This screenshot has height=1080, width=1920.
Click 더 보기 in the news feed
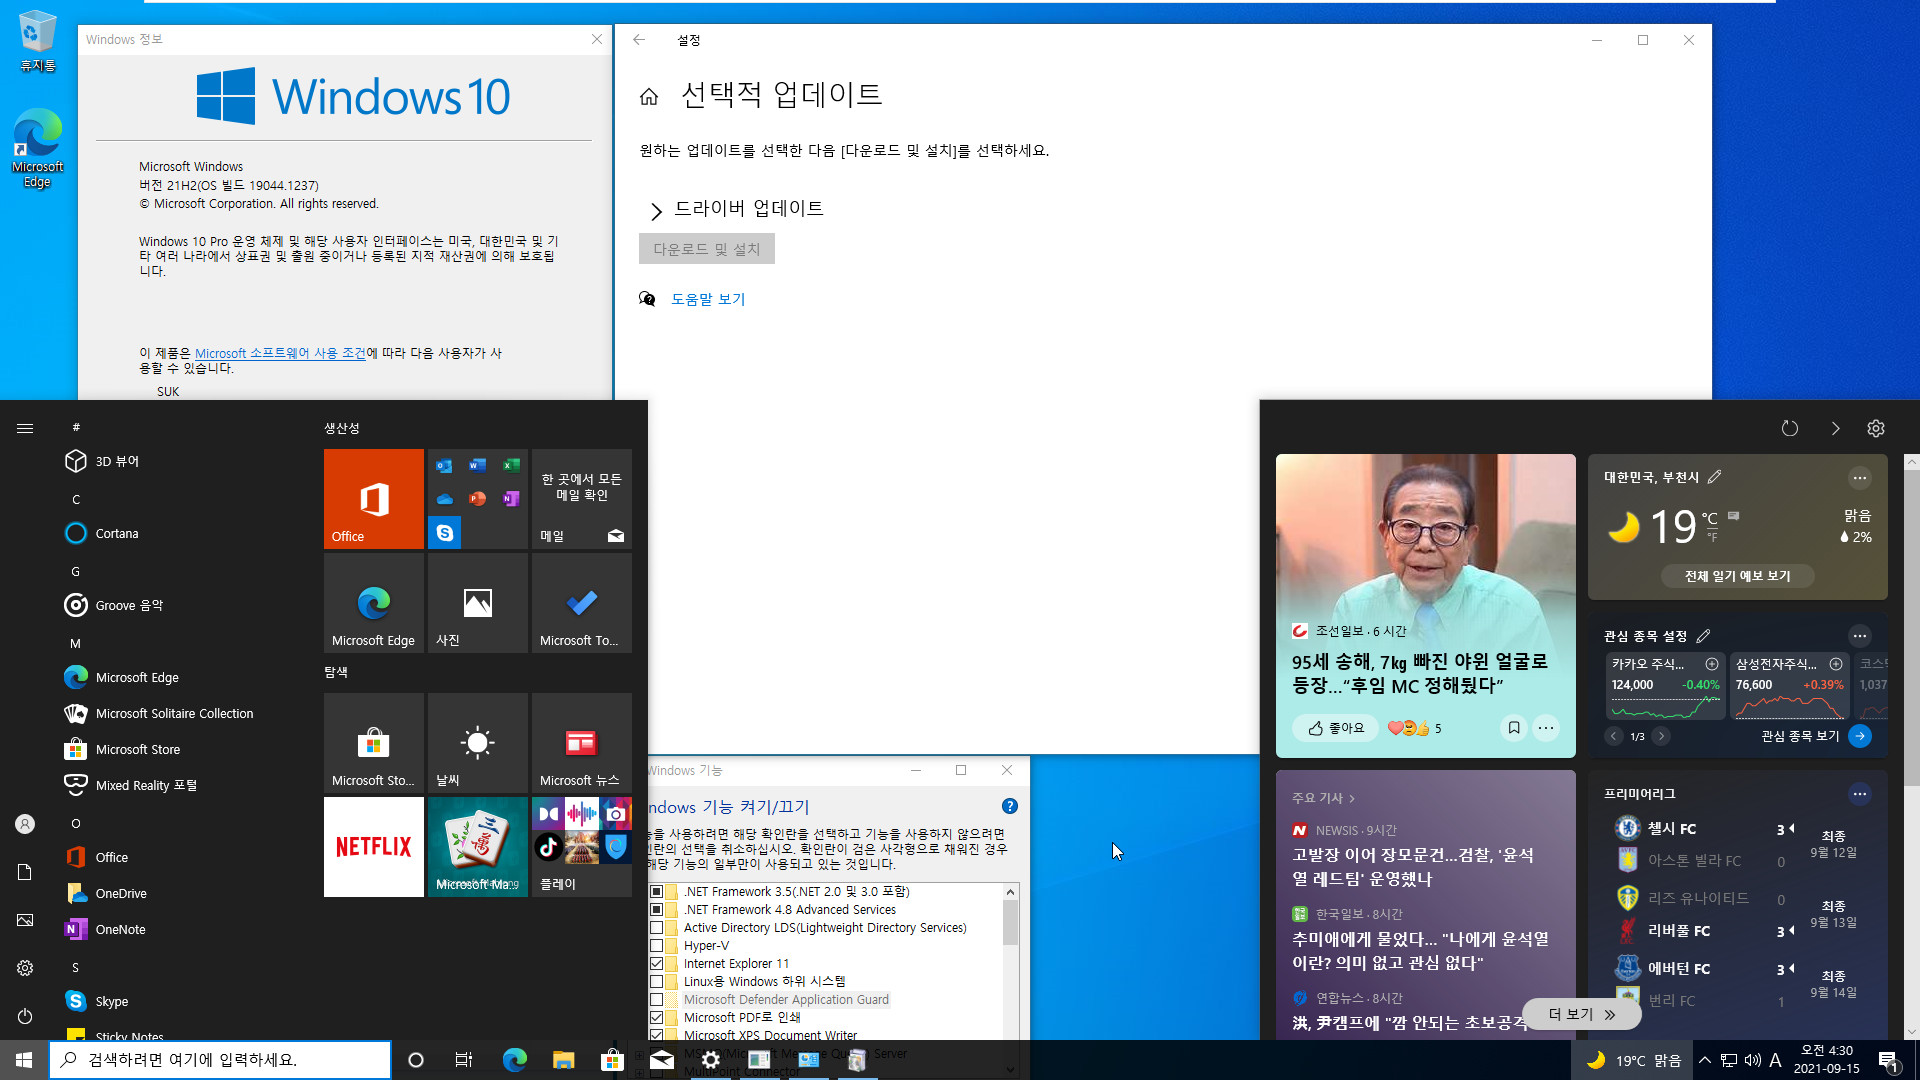click(x=1581, y=1014)
